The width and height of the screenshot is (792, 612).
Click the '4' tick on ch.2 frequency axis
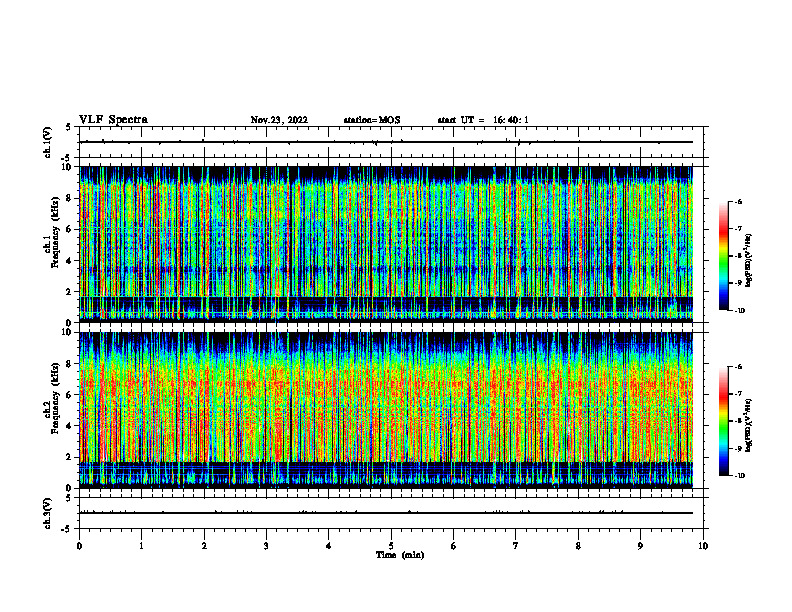point(70,426)
